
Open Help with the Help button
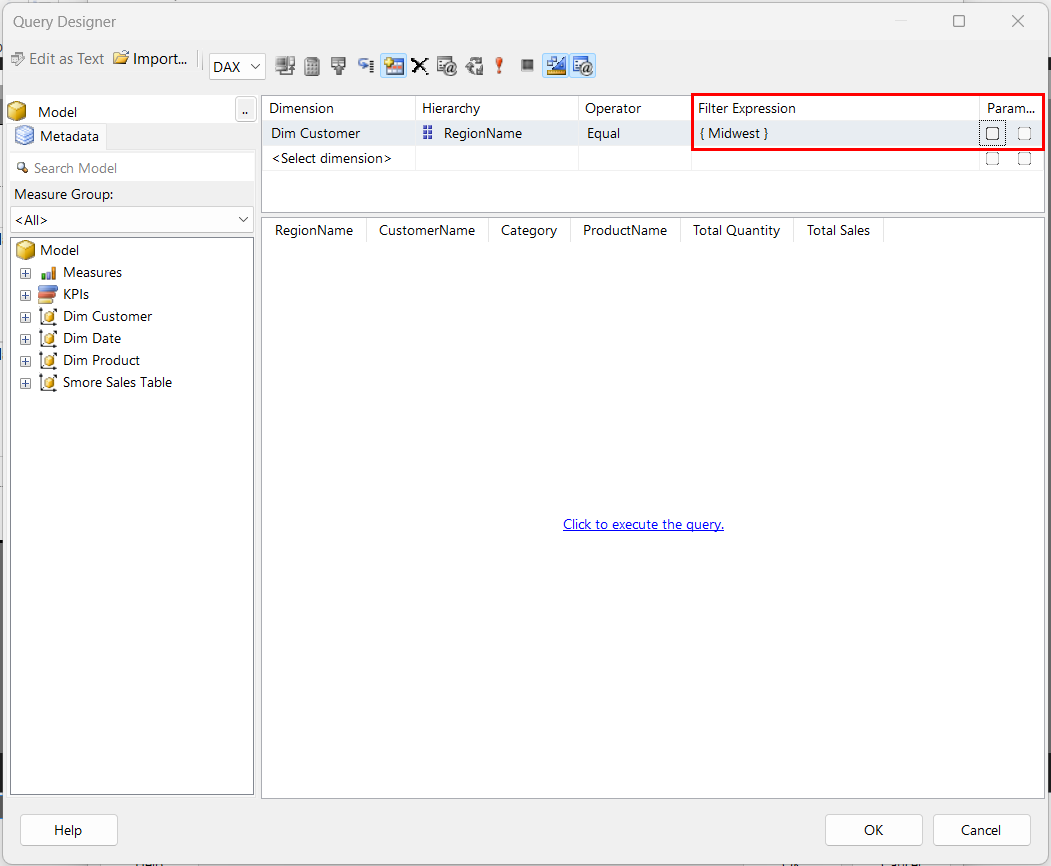point(68,830)
